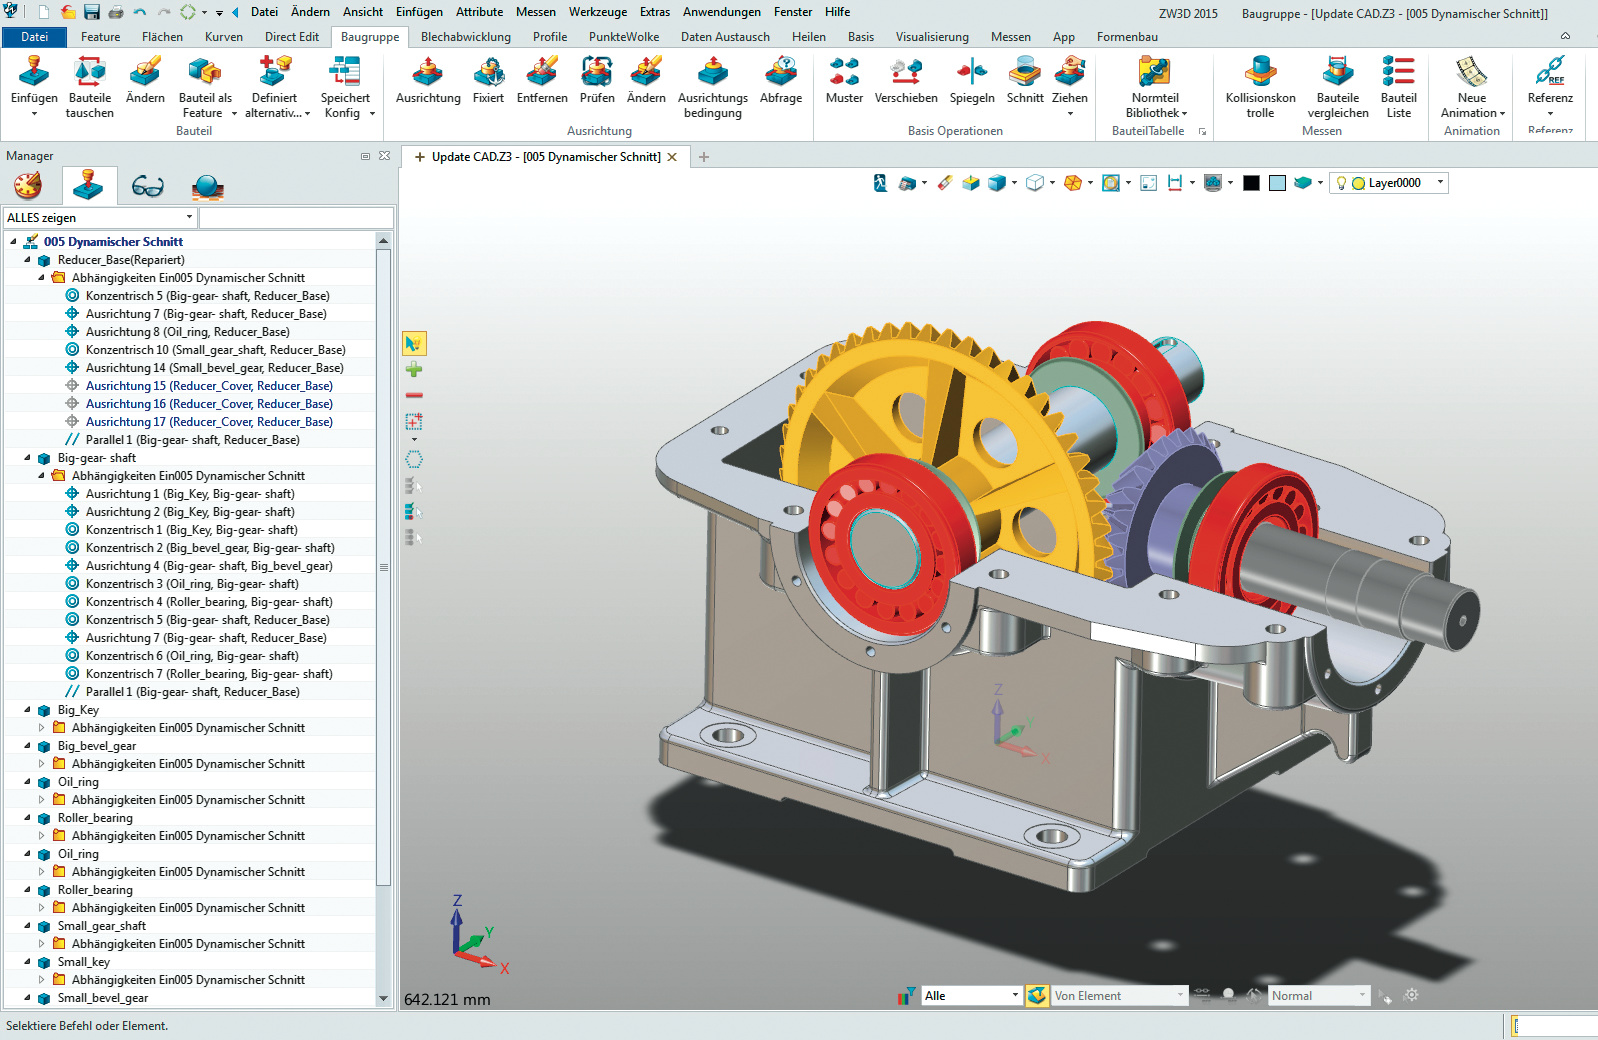Click the black color swatch
1598x1040 pixels.
1251,183
